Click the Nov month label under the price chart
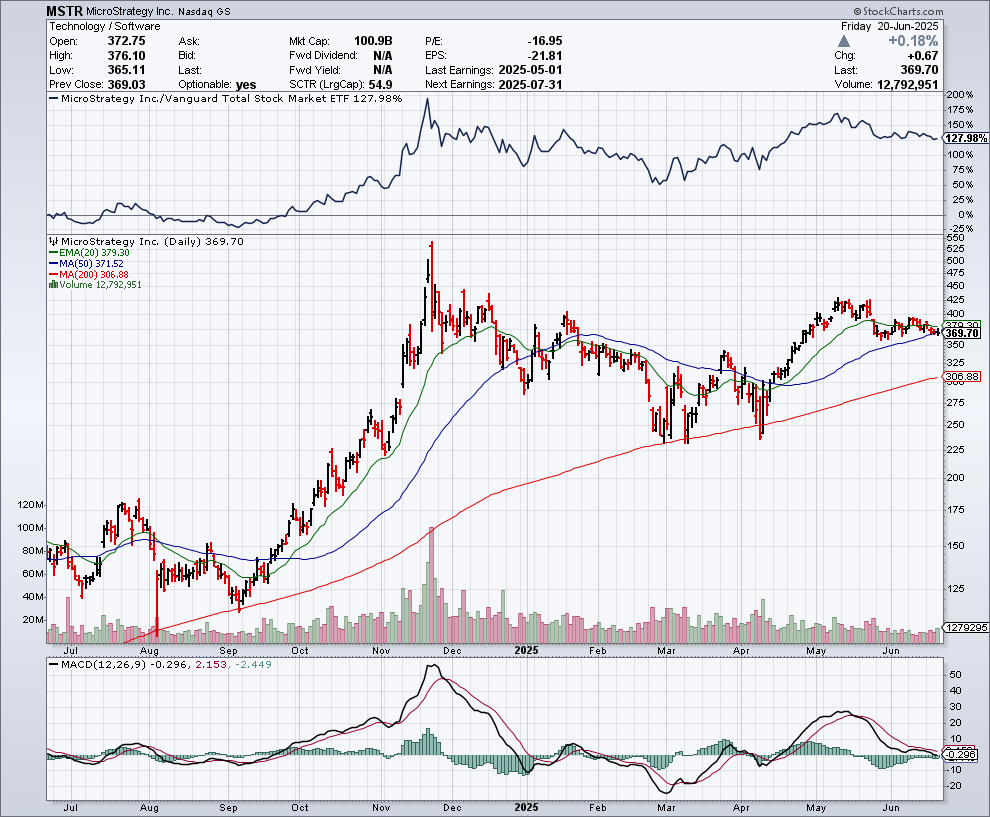 (381, 650)
